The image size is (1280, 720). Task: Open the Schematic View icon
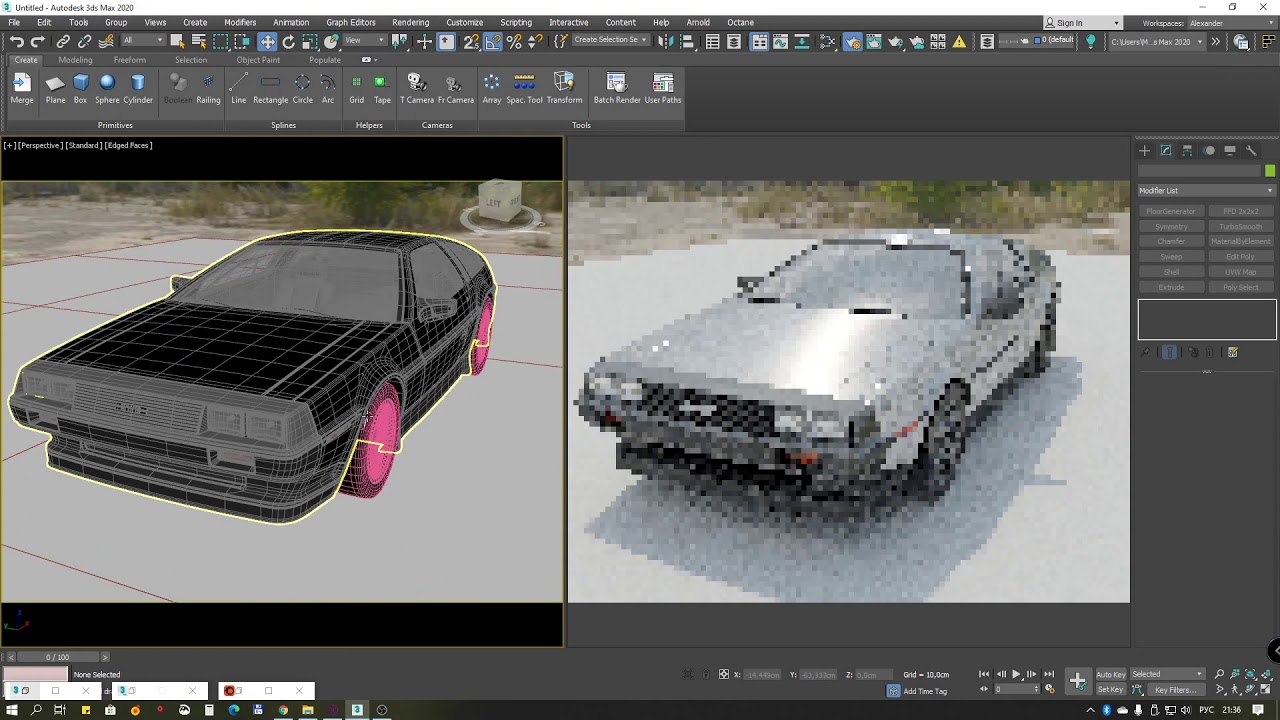coord(802,41)
